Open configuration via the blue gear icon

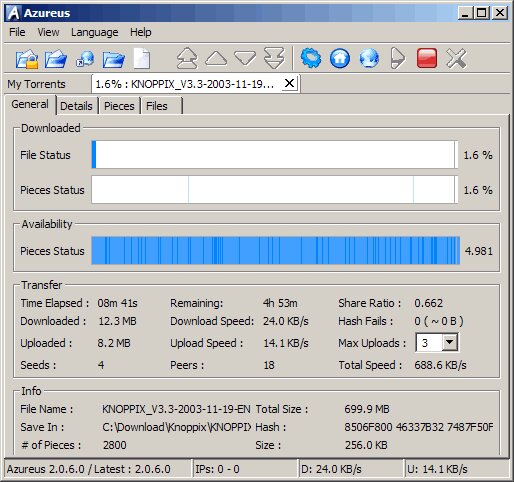(311, 58)
